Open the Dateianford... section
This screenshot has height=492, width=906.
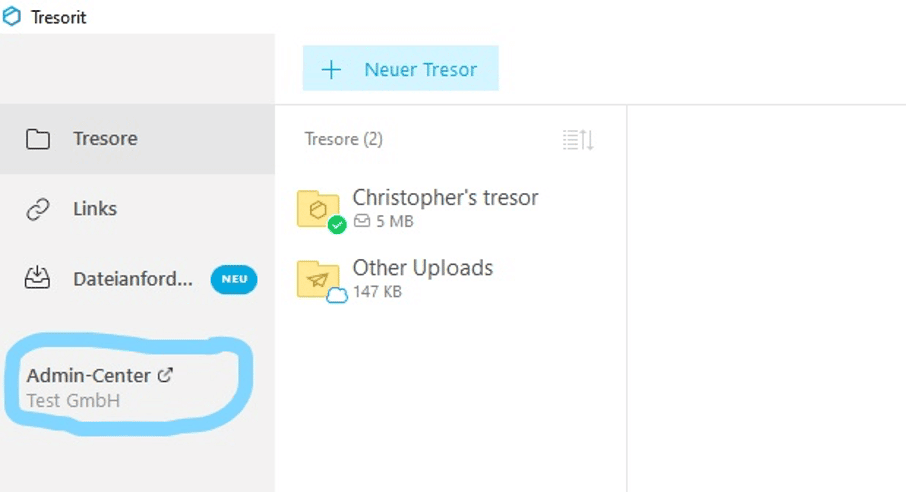point(138,279)
